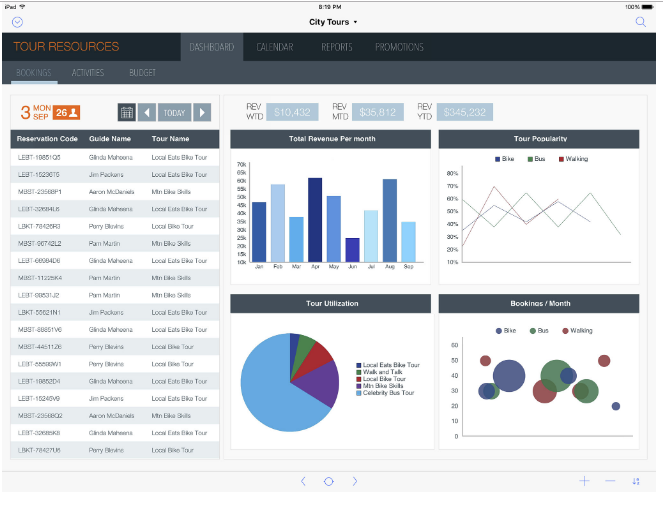
Task: Go to next record in bottom toolbar
Action: click(354, 481)
